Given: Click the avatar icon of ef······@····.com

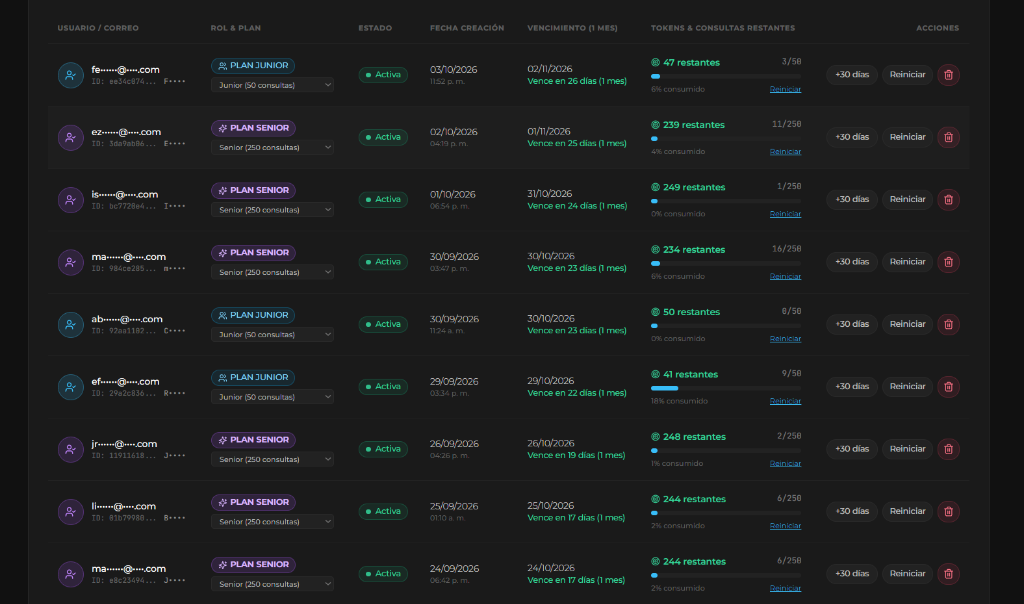Looking at the screenshot, I should (x=71, y=387).
